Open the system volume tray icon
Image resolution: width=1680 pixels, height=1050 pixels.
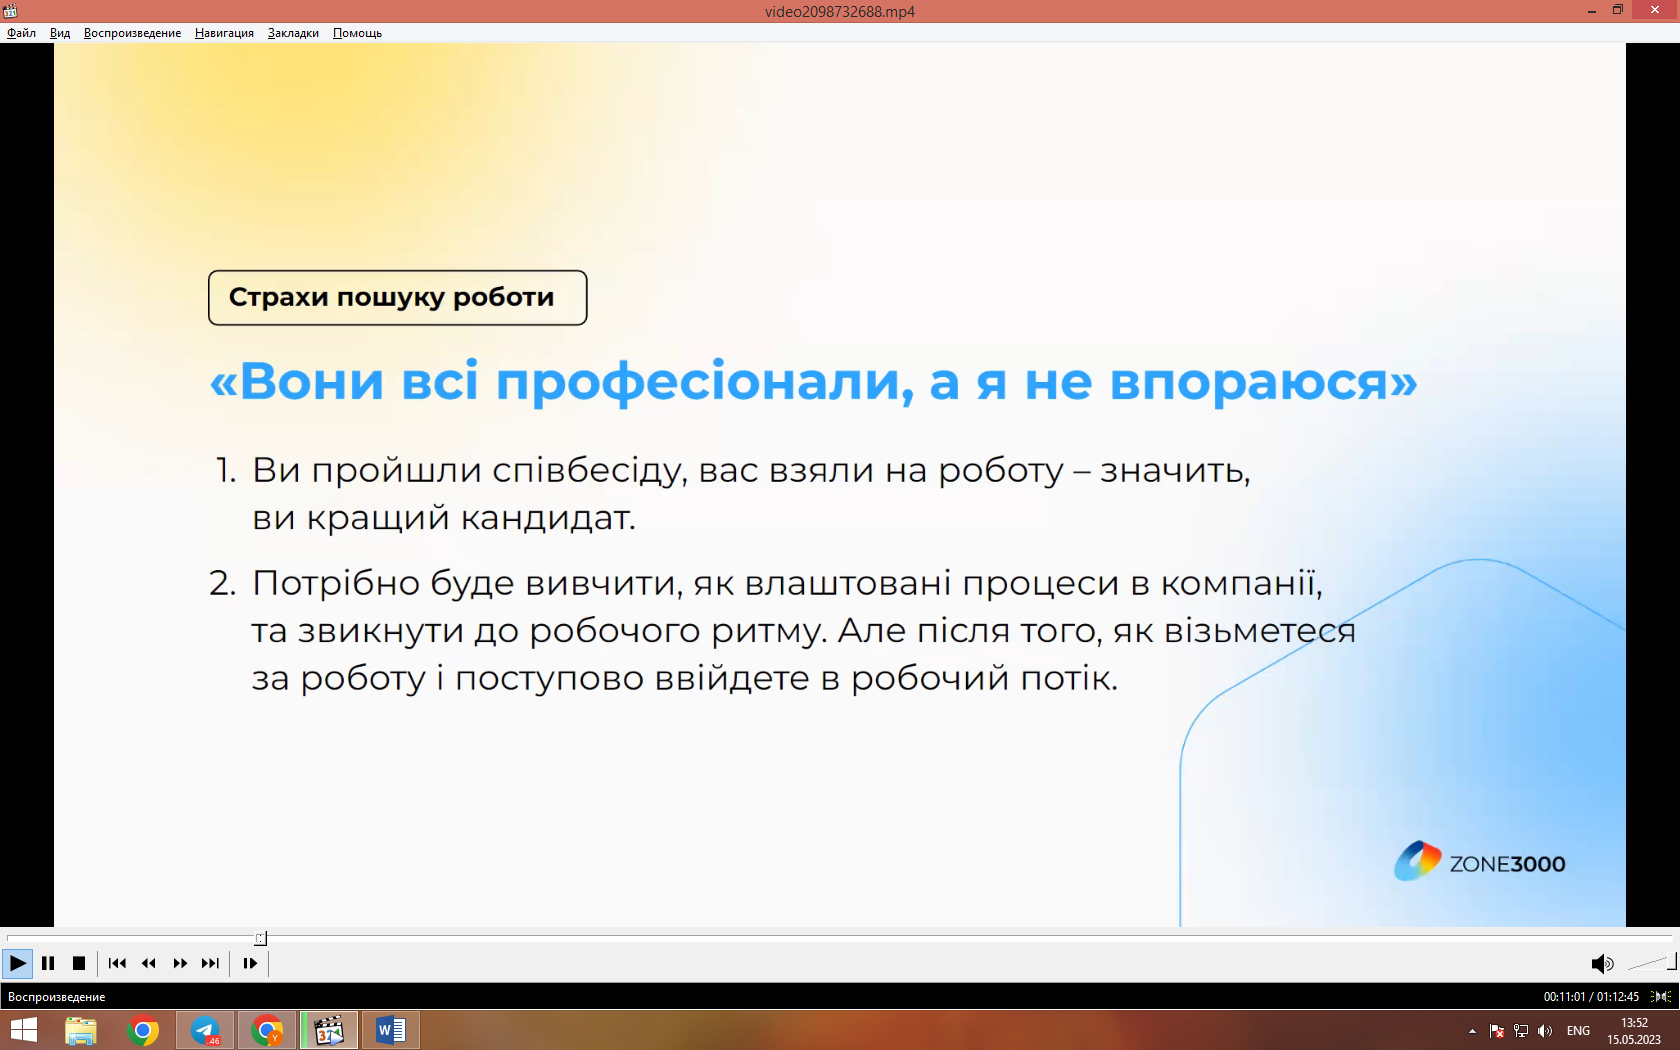point(1545,1031)
